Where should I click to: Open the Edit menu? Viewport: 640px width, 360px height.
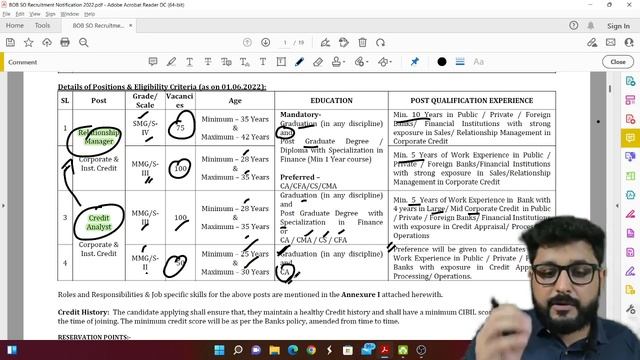point(20,14)
